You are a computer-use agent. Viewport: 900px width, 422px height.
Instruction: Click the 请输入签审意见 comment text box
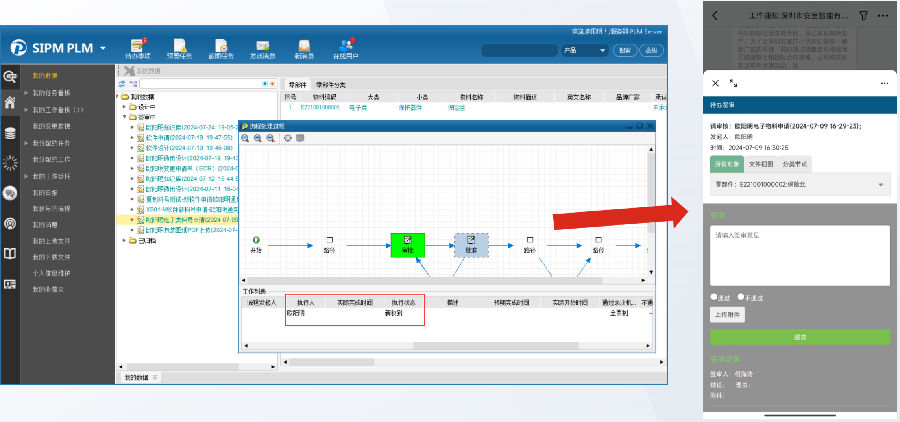(799, 255)
